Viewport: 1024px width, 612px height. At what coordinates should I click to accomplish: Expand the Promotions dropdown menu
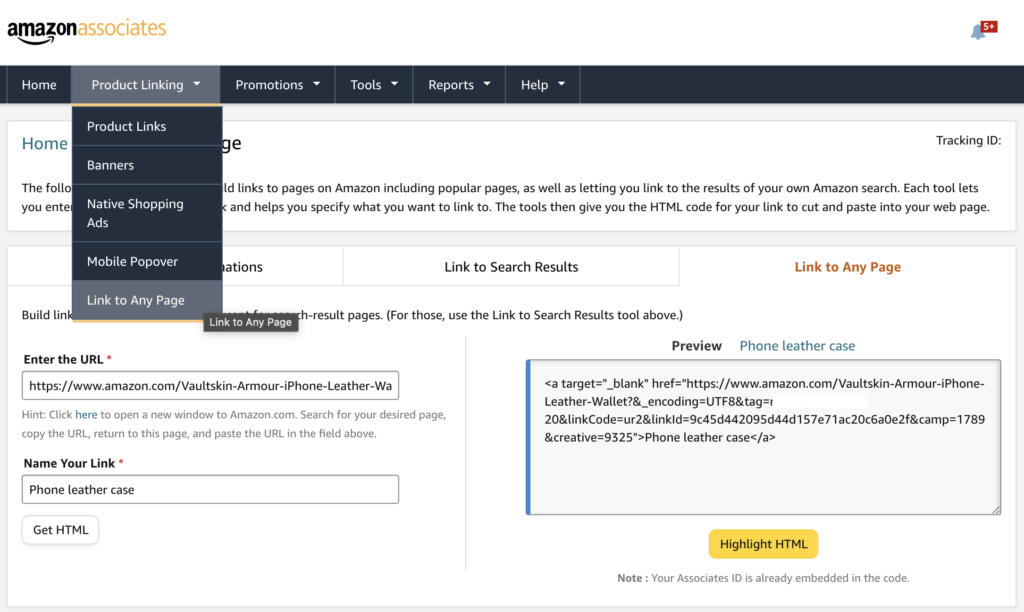point(278,85)
